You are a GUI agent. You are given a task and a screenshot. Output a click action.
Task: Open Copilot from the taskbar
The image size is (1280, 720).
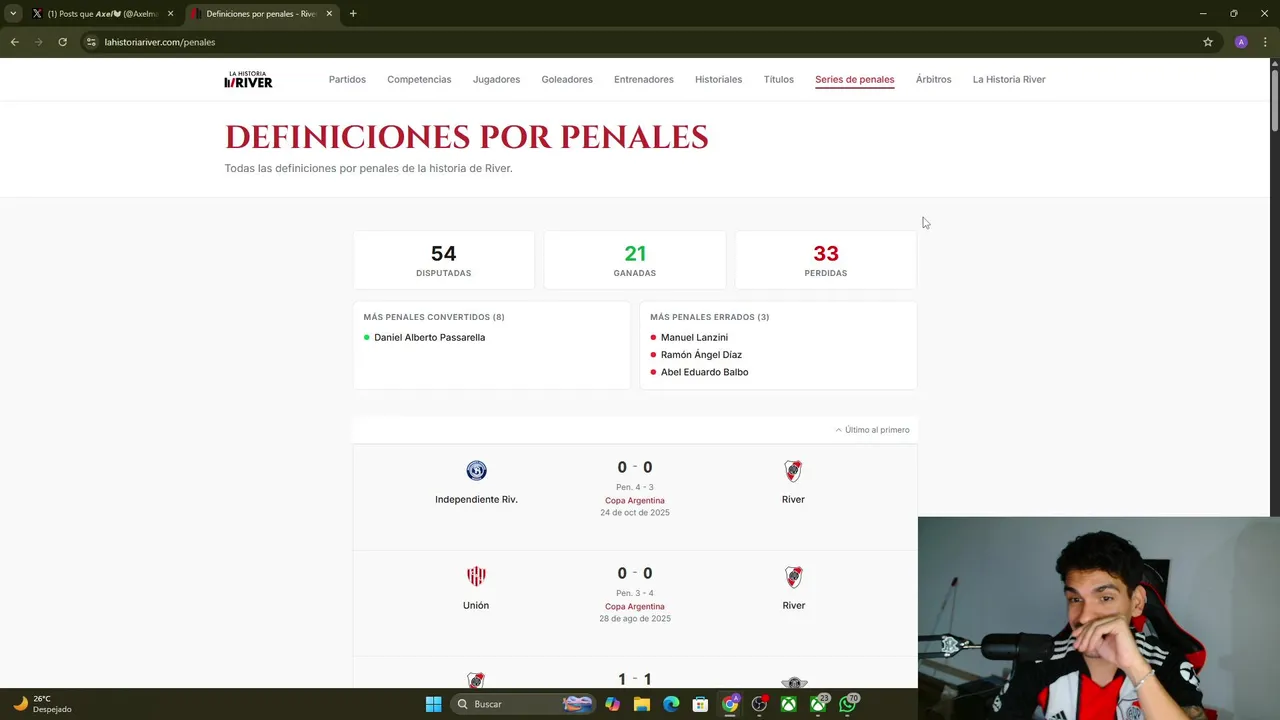[x=612, y=704]
